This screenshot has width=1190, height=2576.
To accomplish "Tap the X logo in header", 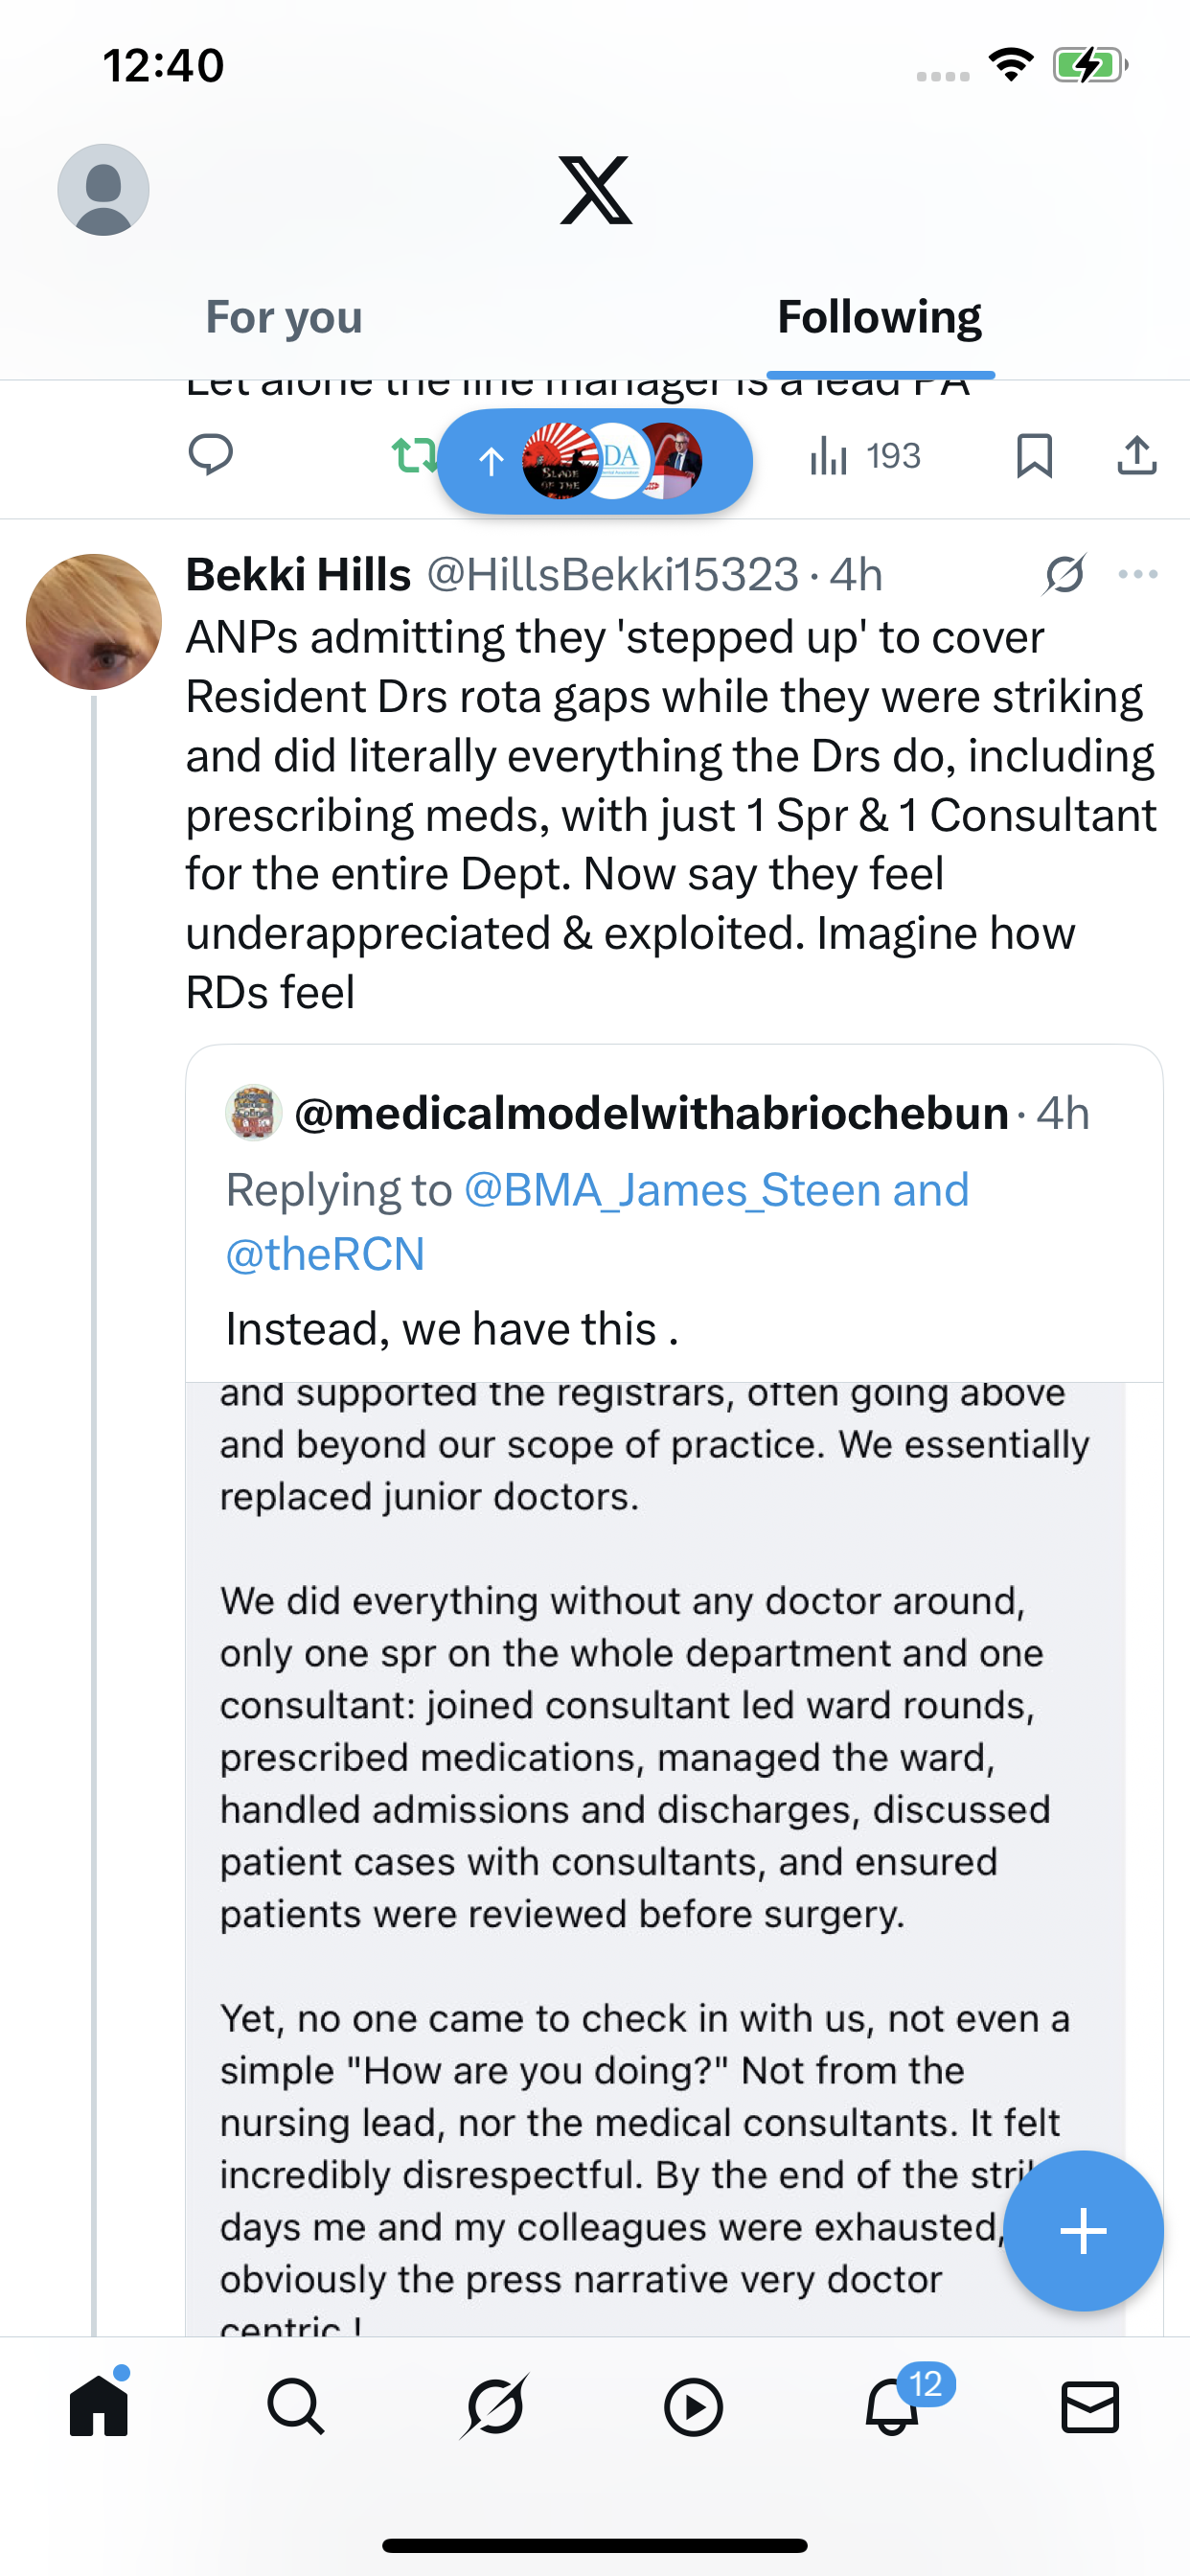I will click(595, 190).
